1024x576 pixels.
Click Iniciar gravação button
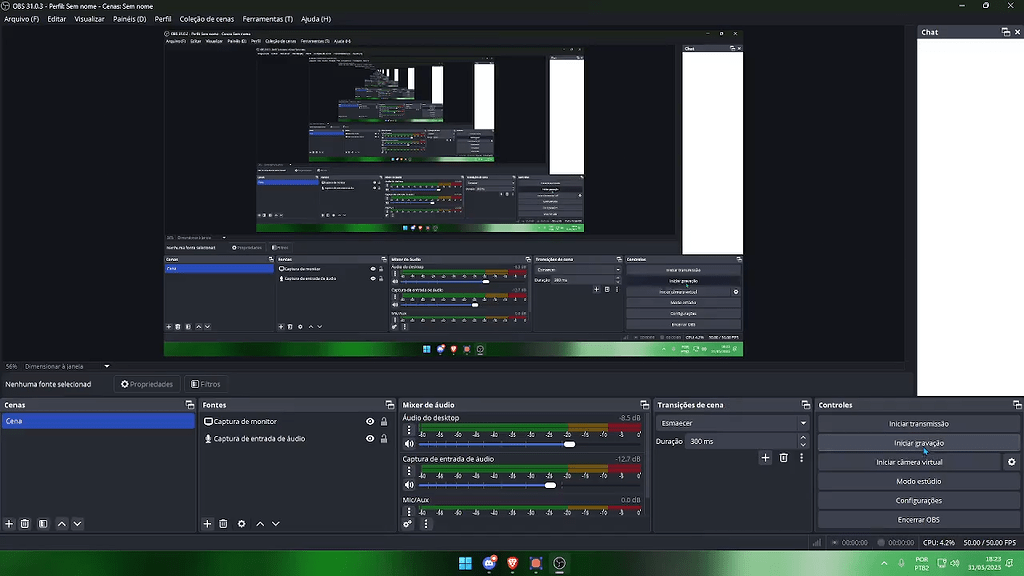pyautogui.click(x=918, y=443)
